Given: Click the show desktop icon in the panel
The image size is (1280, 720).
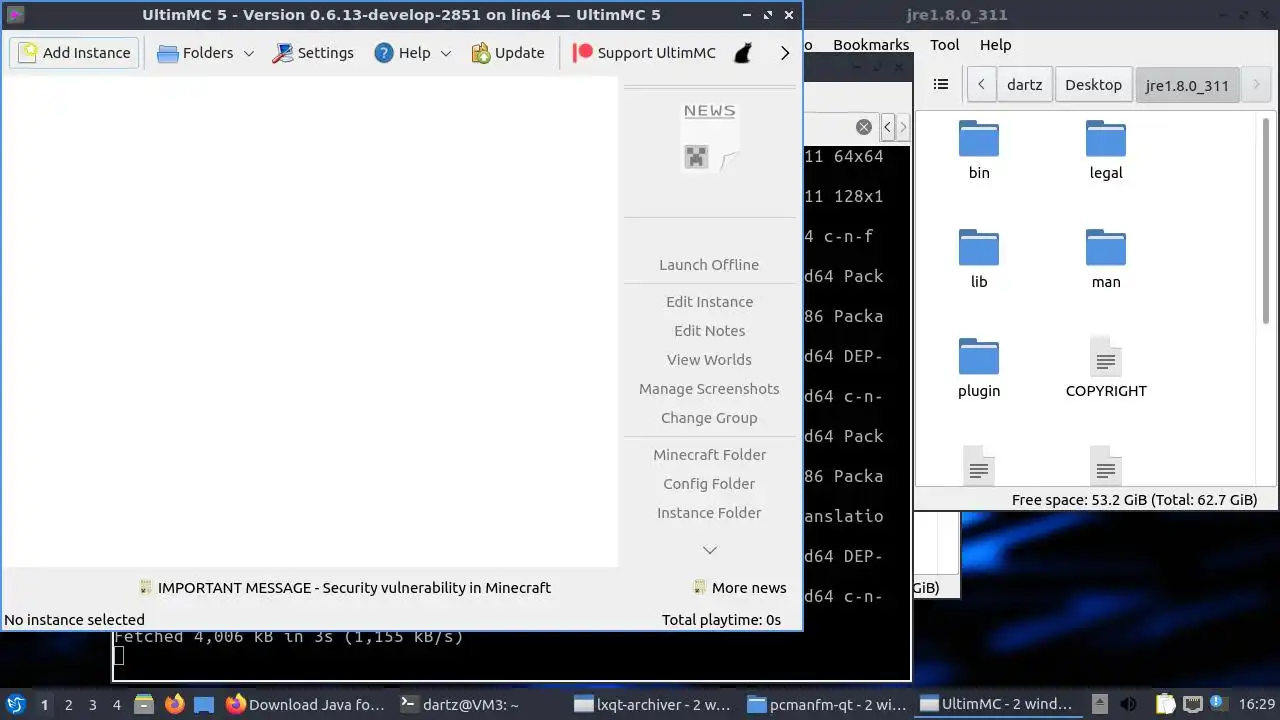Looking at the screenshot, I should pyautogui.click(x=204, y=704).
